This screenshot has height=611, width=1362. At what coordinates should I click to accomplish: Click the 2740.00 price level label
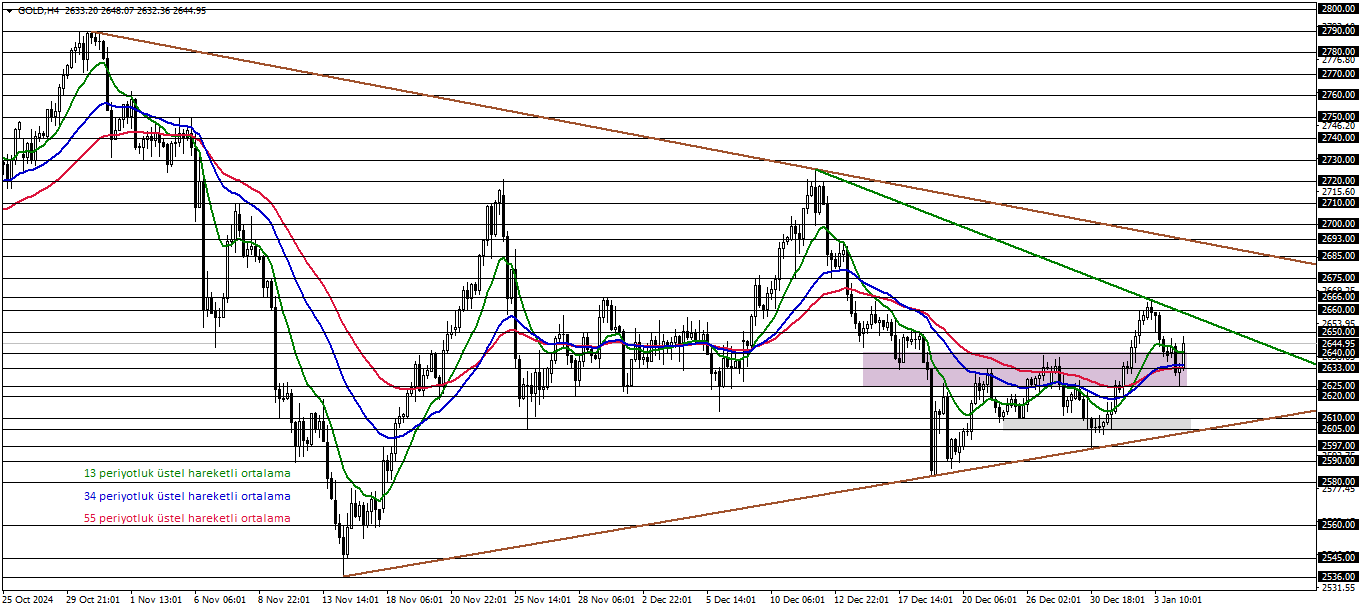click(x=1338, y=138)
